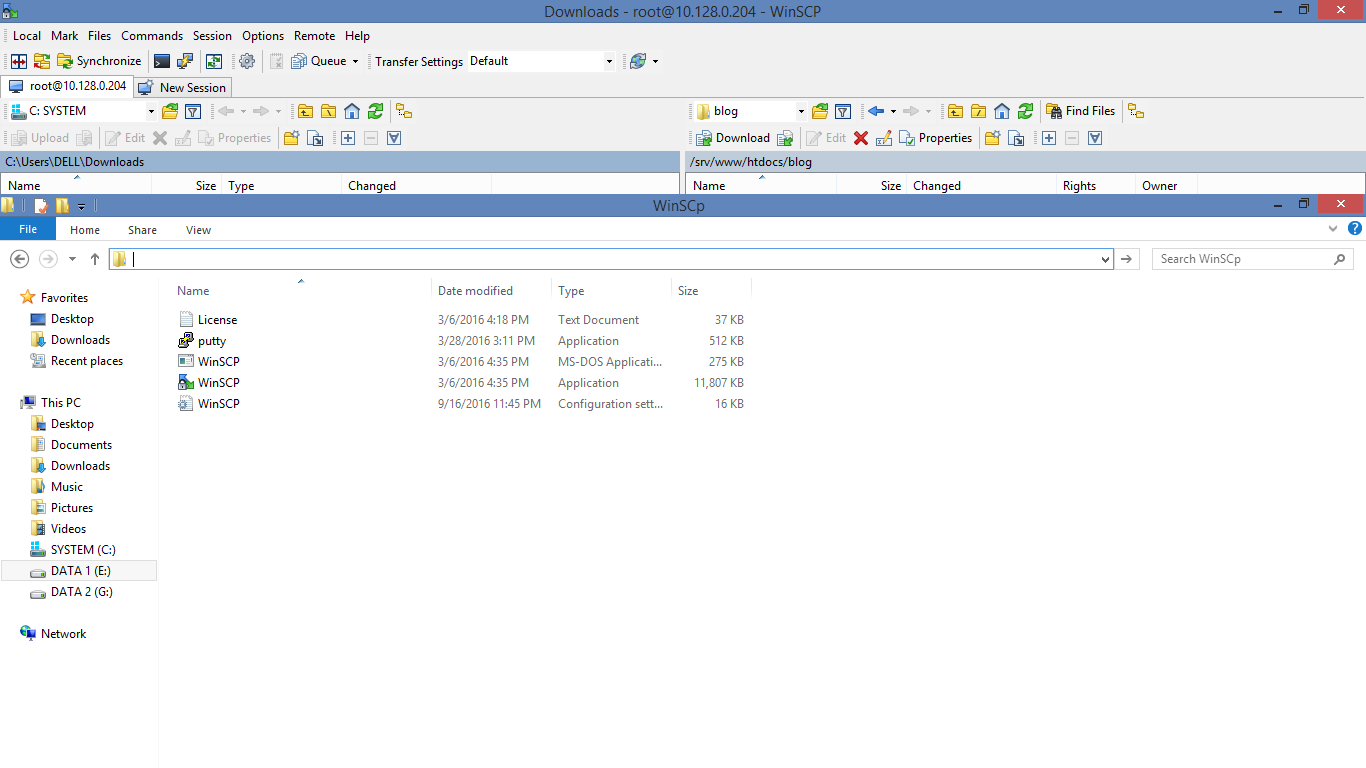Go to remote parent directory icon
Viewport: 1366px width, 768px height.
coord(955,111)
